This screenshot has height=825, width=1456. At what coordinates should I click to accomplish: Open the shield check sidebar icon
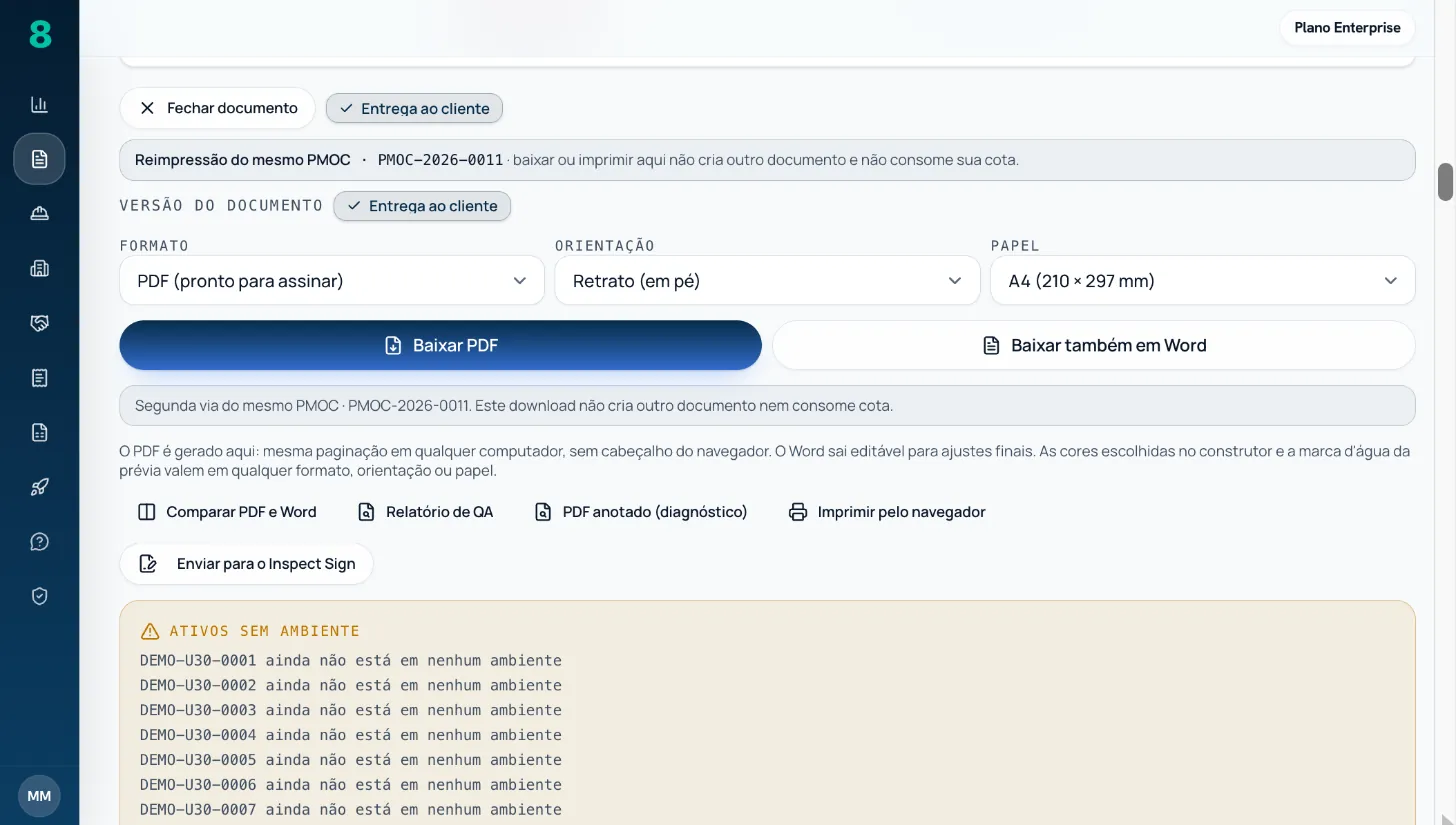39,596
